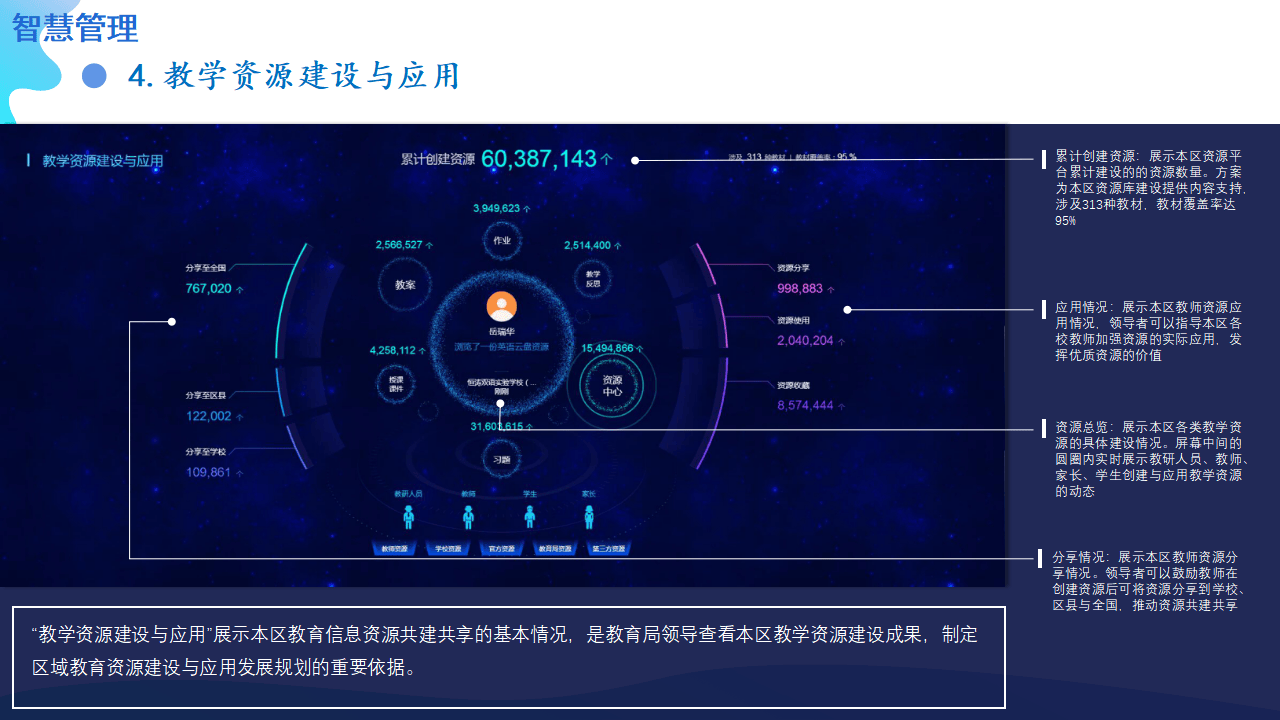Click the 教研人员 person icon
The image size is (1280, 720).
(x=408, y=516)
